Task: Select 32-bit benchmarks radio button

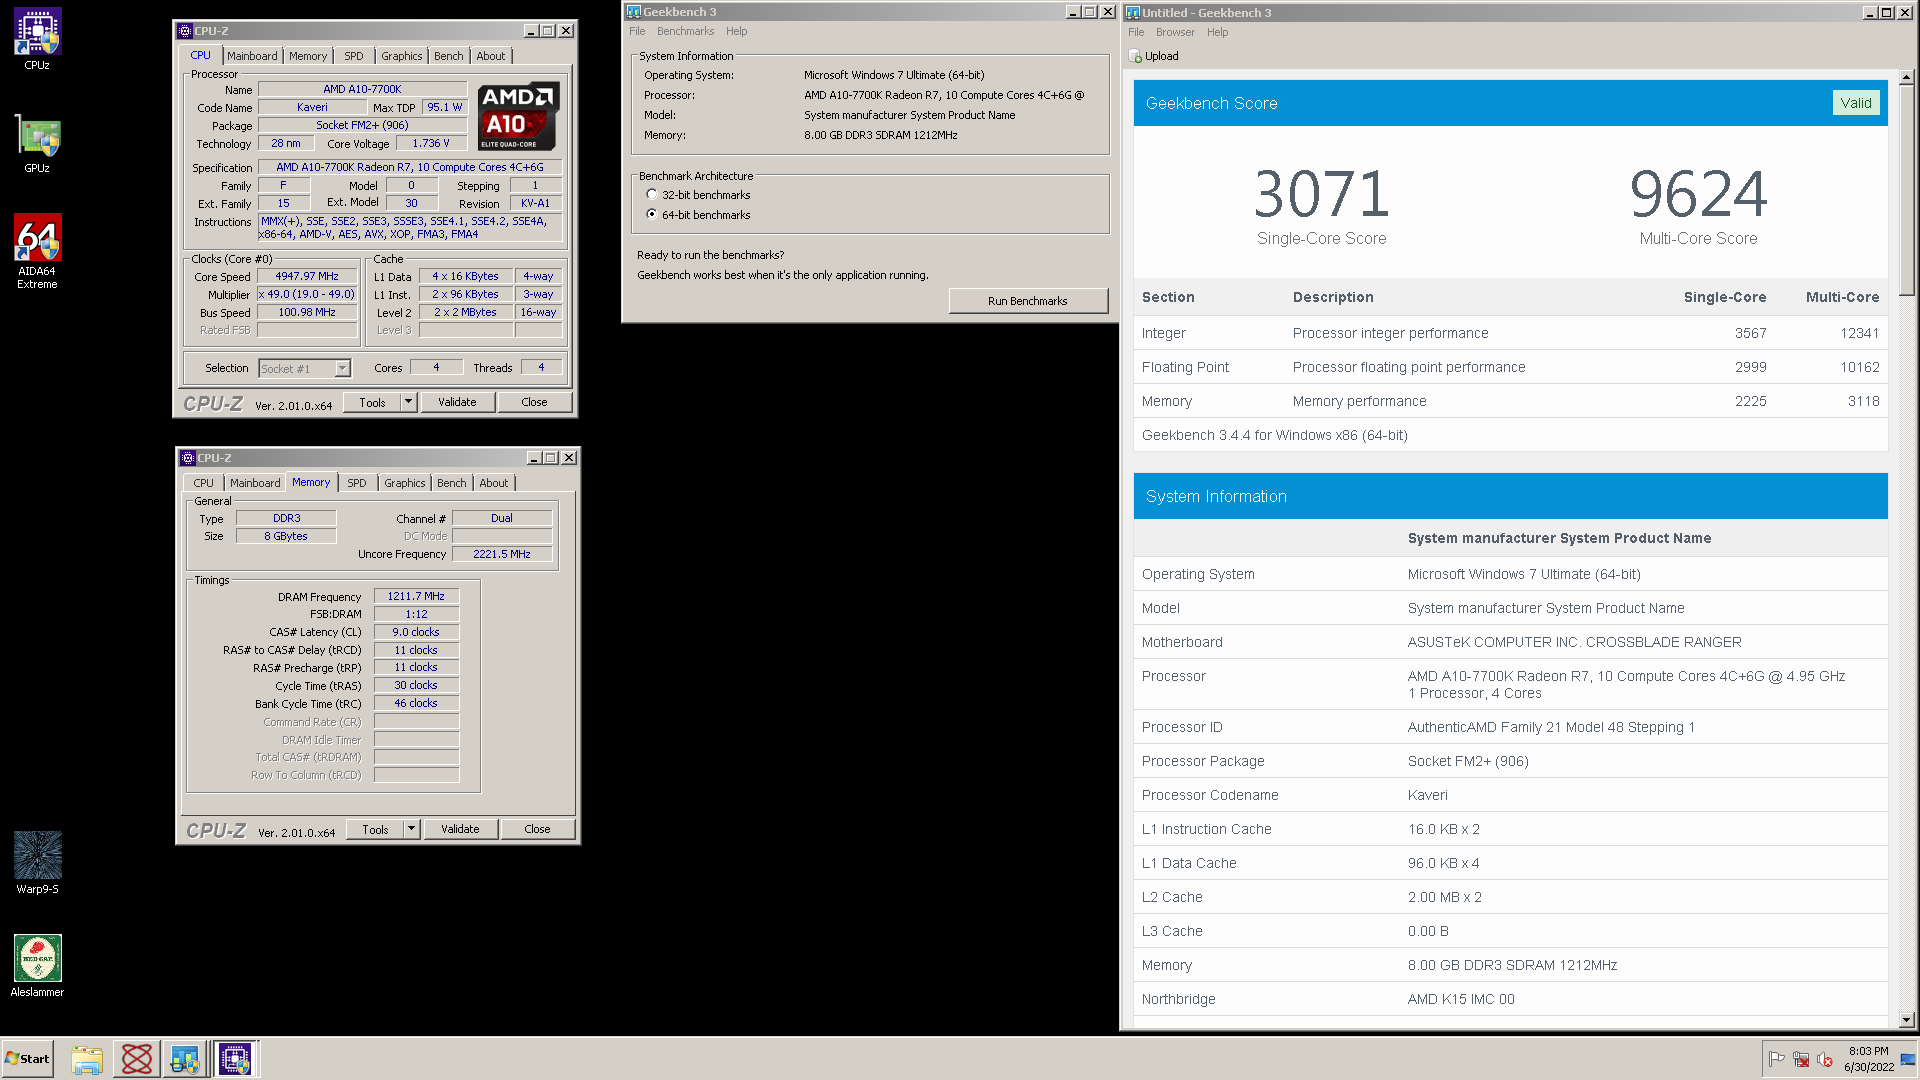Action: (652, 195)
